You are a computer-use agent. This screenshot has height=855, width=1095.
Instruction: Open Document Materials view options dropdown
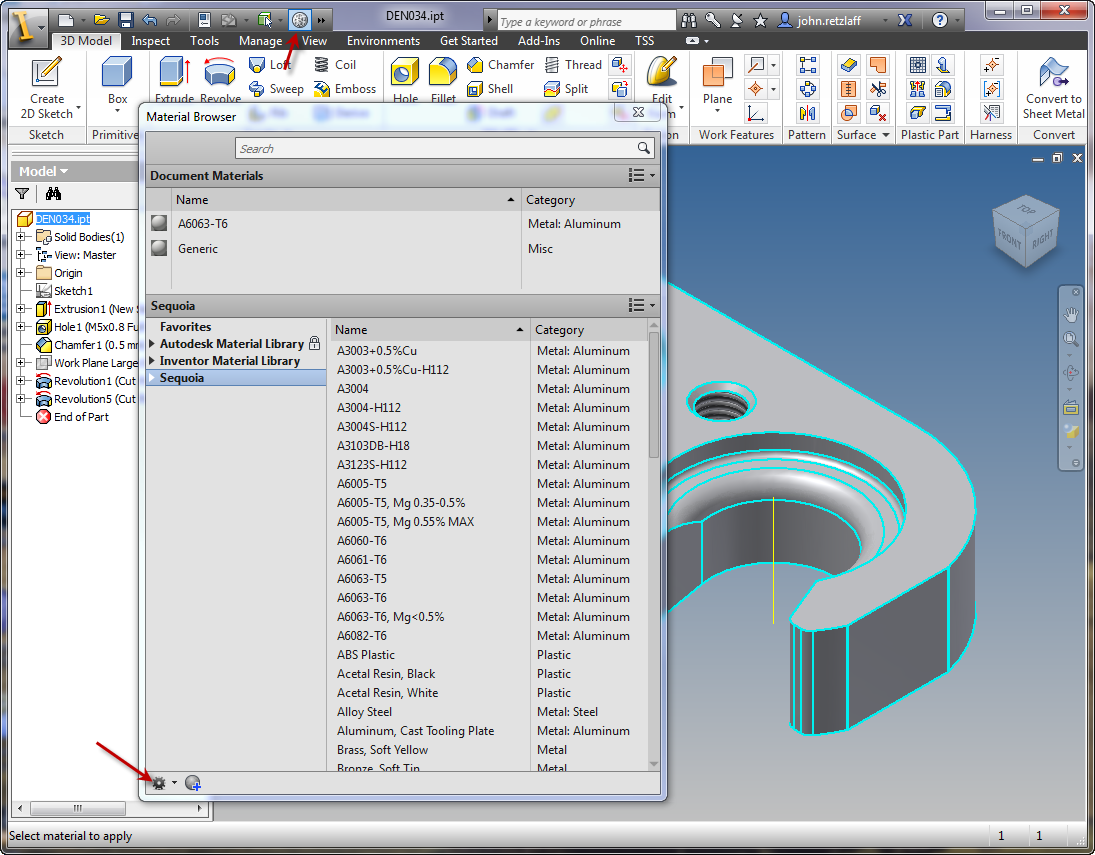click(642, 175)
